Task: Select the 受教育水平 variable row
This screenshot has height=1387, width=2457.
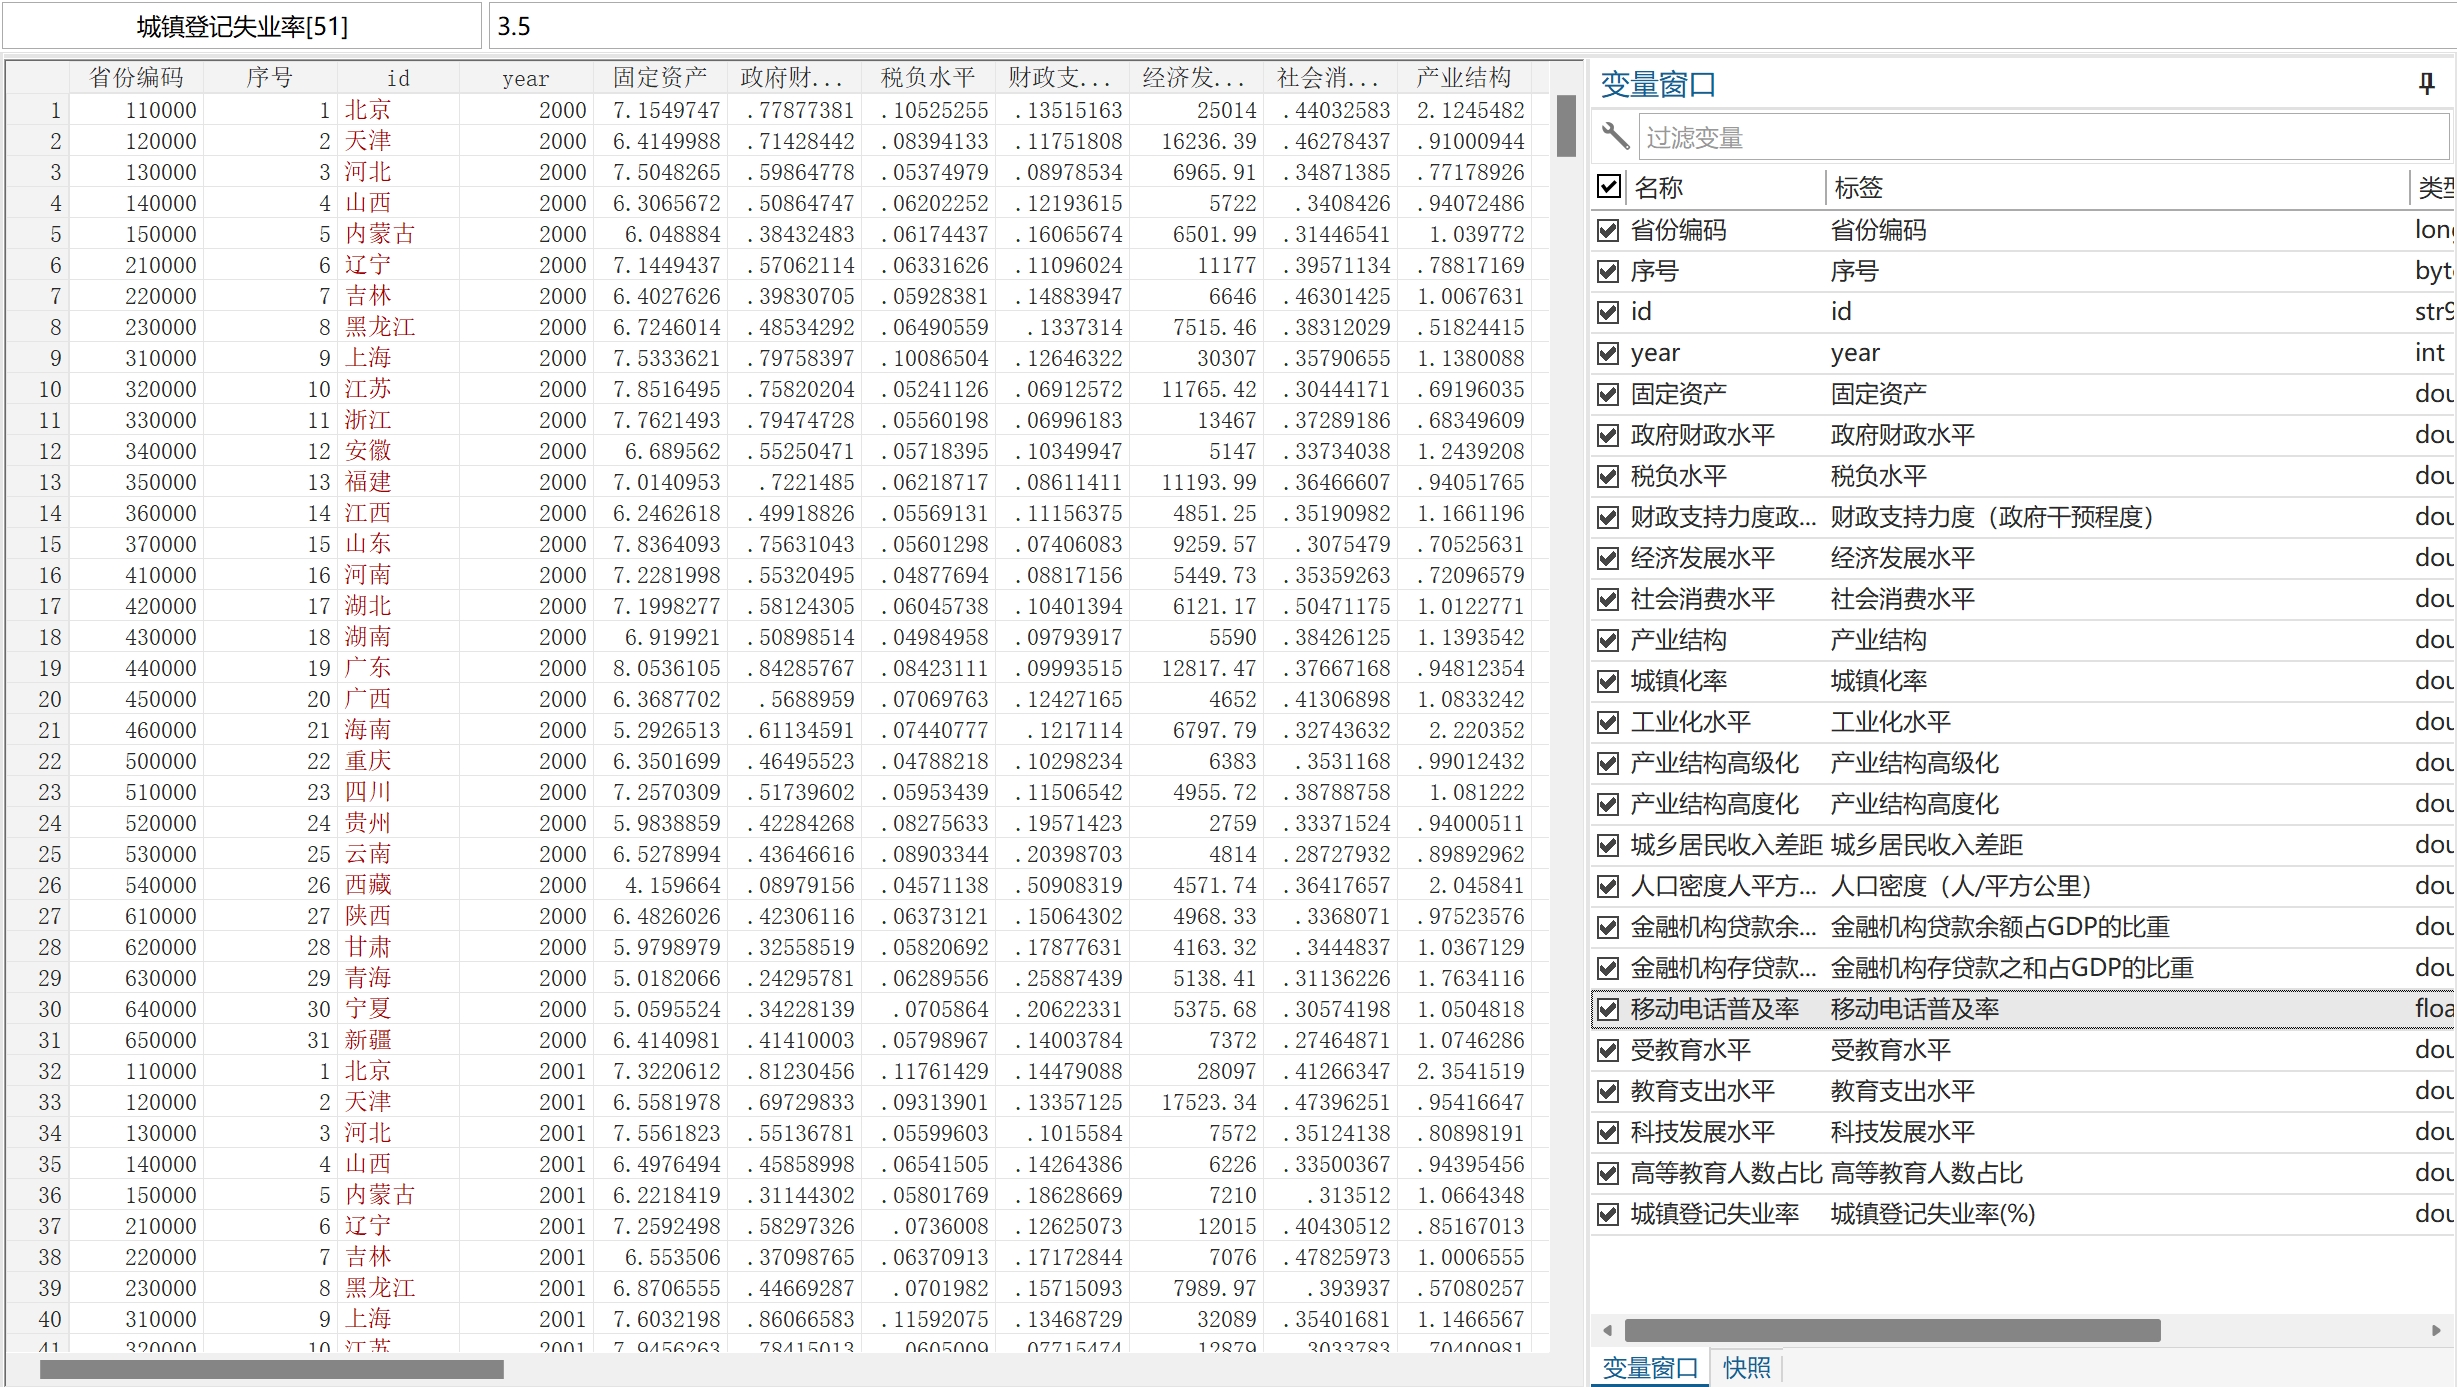Action: pyautogui.click(x=1690, y=1050)
